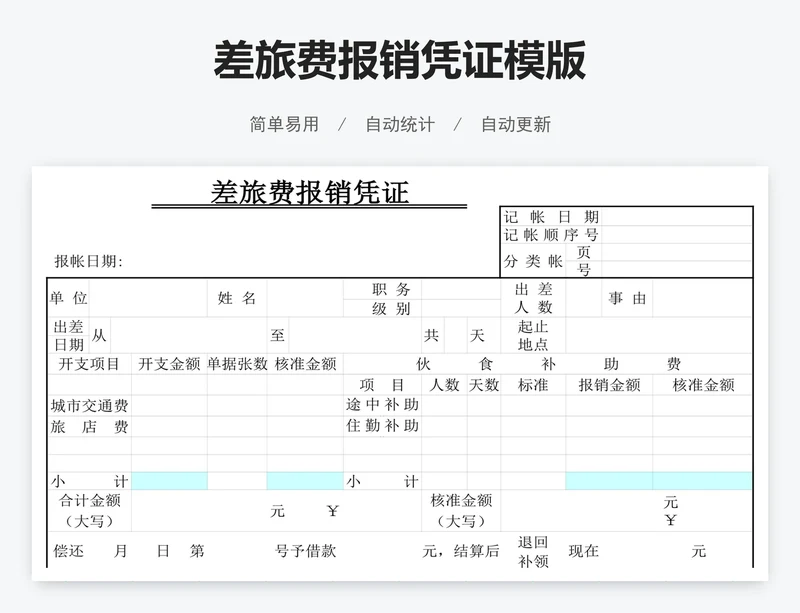Select the 城市交通费 row label
The image size is (800, 613).
(x=89, y=406)
